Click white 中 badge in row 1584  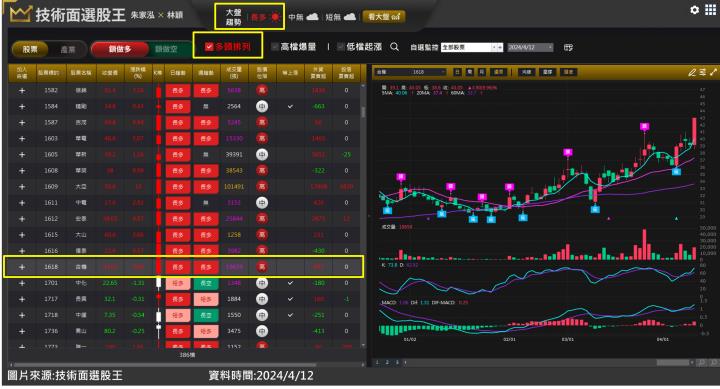pyautogui.click(x=262, y=107)
